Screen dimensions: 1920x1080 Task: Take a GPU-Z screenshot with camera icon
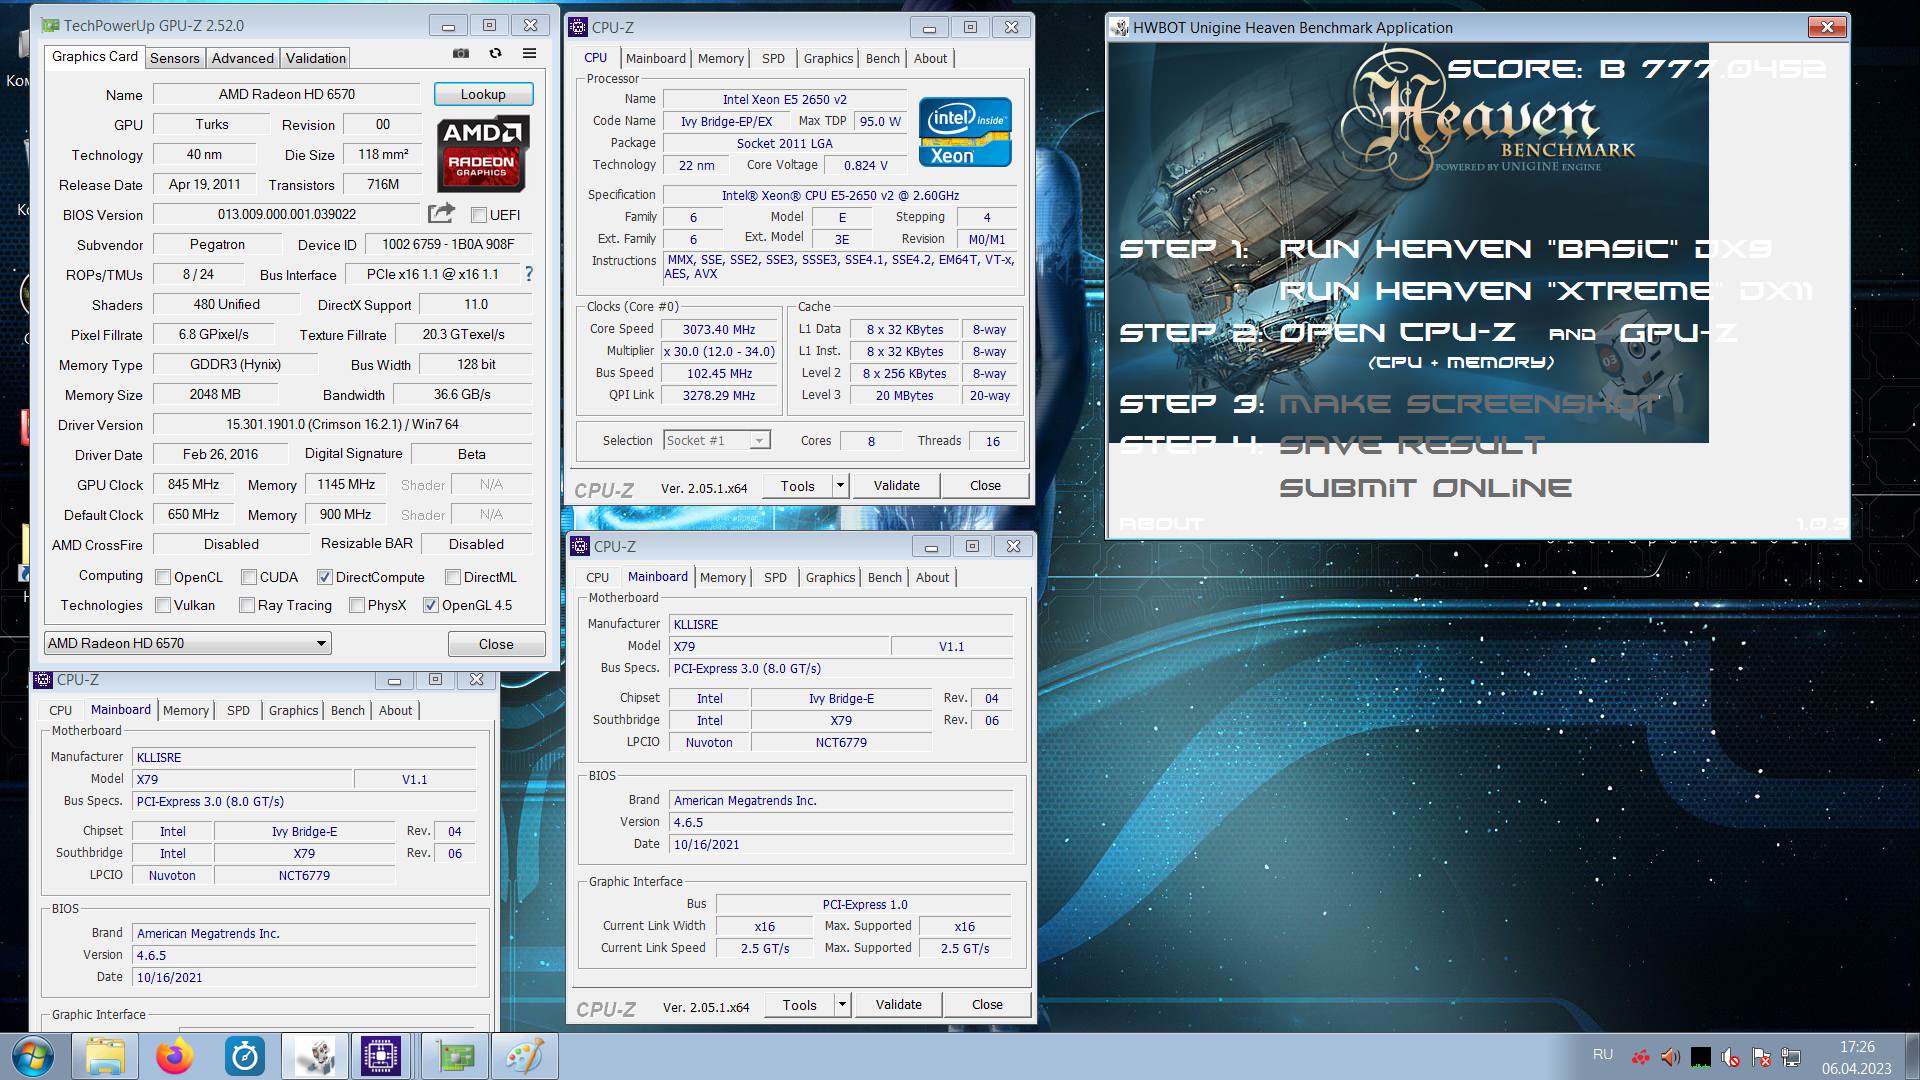[461, 53]
